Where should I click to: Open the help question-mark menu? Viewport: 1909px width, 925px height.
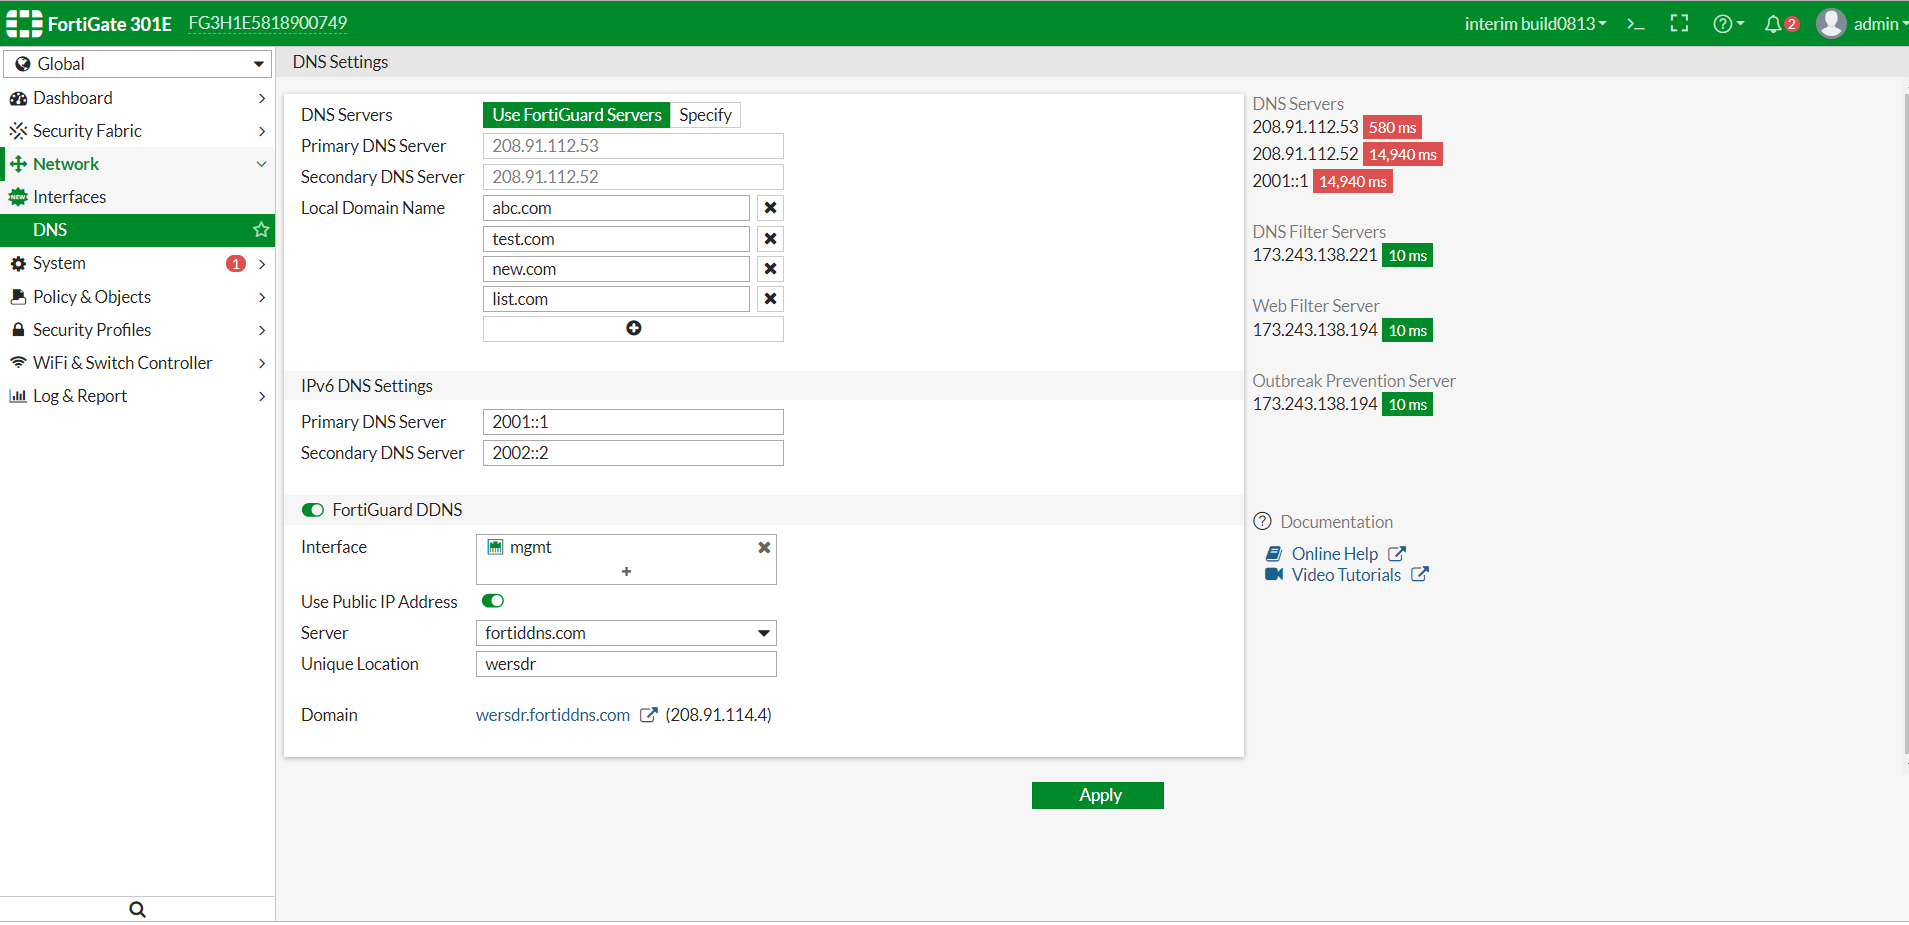pyautogui.click(x=1727, y=24)
